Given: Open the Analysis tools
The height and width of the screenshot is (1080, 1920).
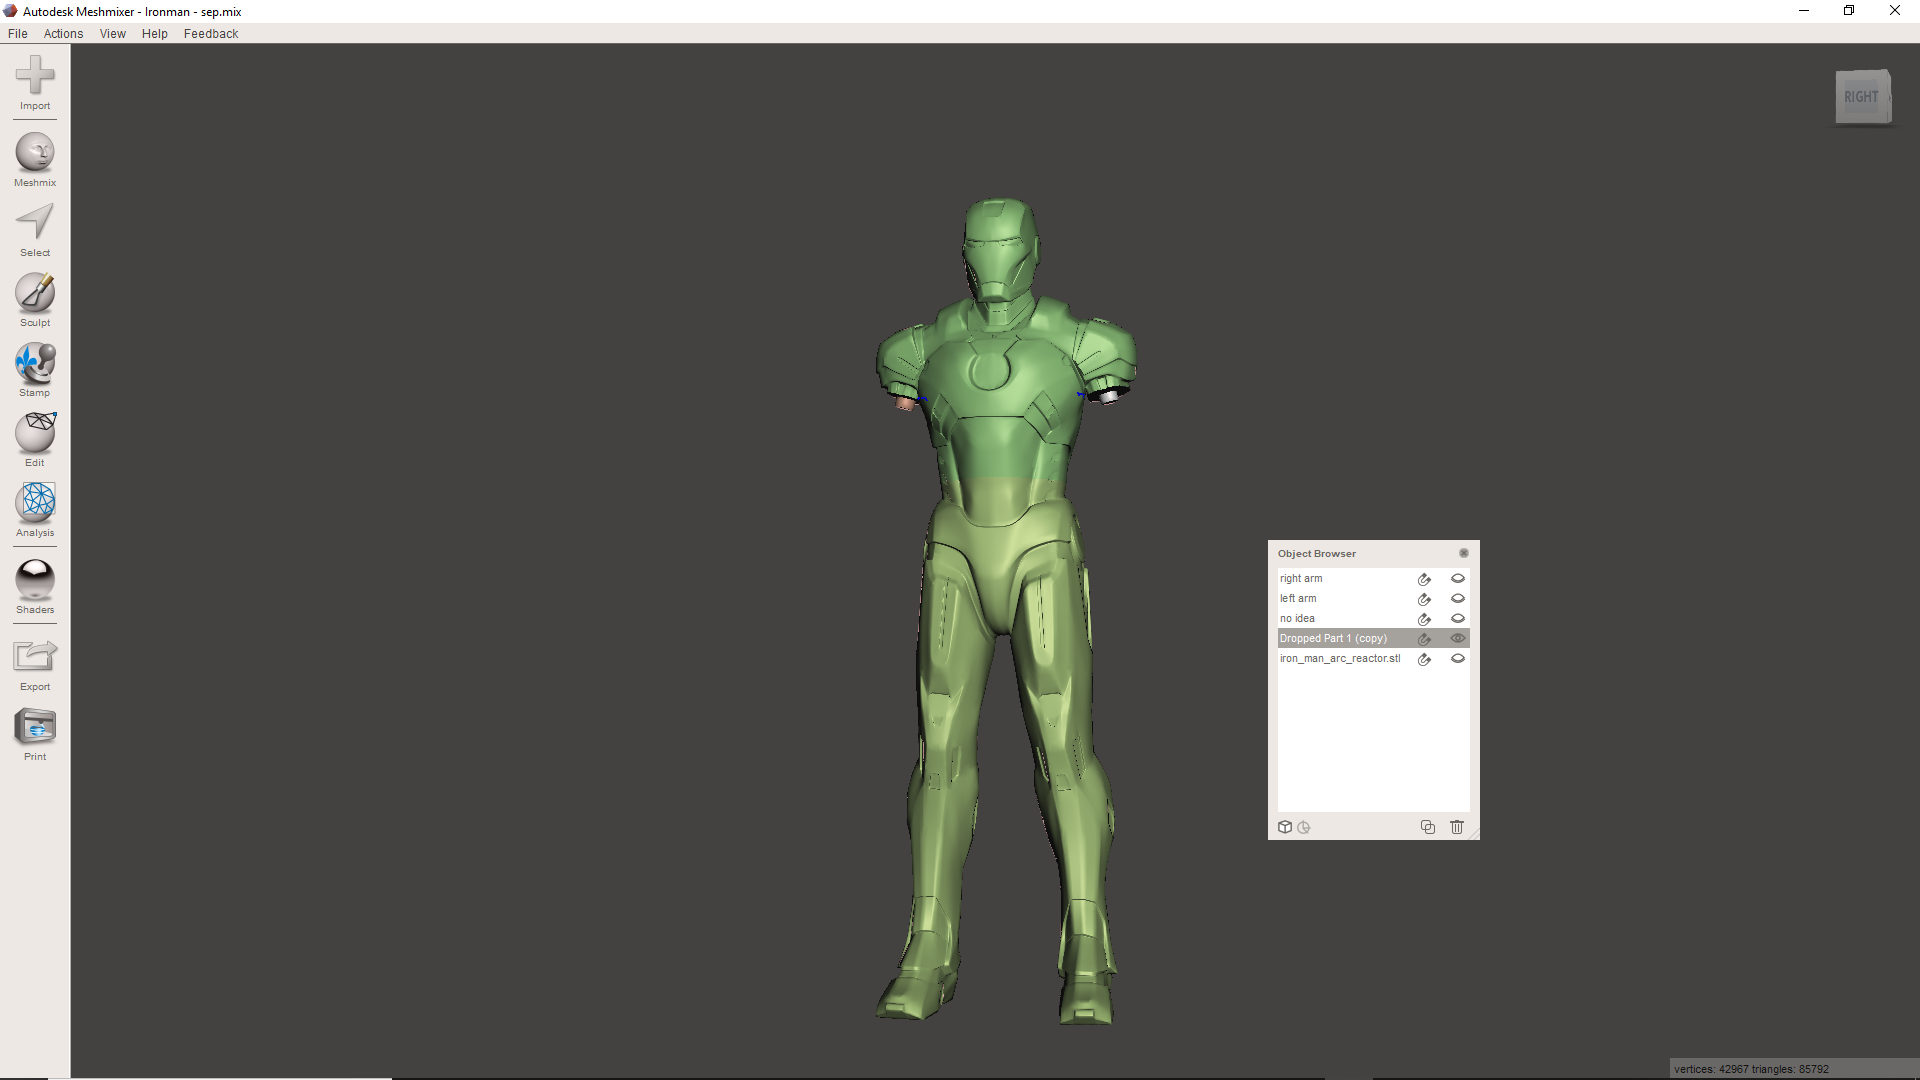Looking at the screenshot, I should (x=35, y=503).
